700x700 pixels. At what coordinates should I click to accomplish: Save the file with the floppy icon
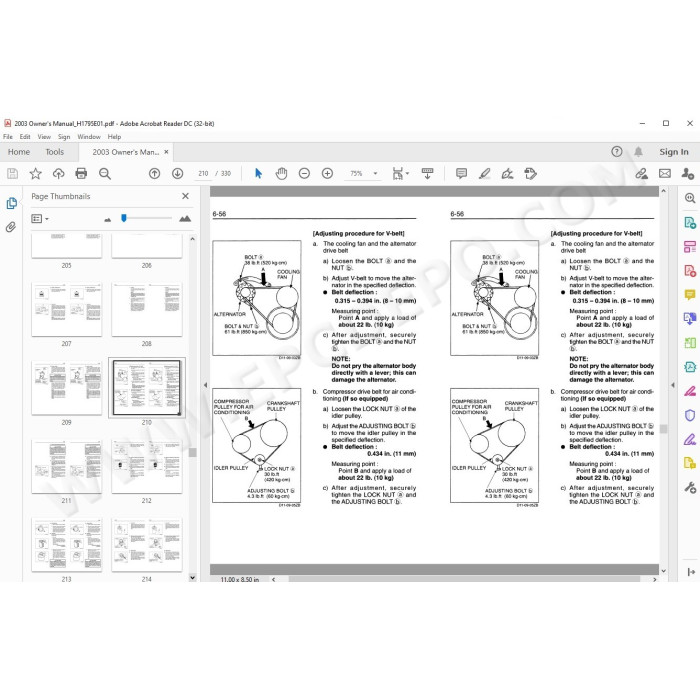click(12, 174)
